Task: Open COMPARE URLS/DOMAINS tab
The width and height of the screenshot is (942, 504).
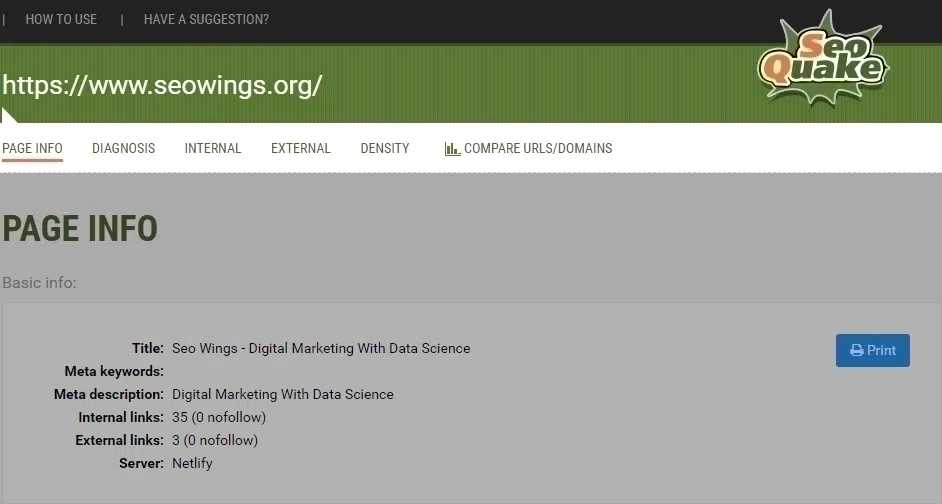Action: click(x=538, y=148)
